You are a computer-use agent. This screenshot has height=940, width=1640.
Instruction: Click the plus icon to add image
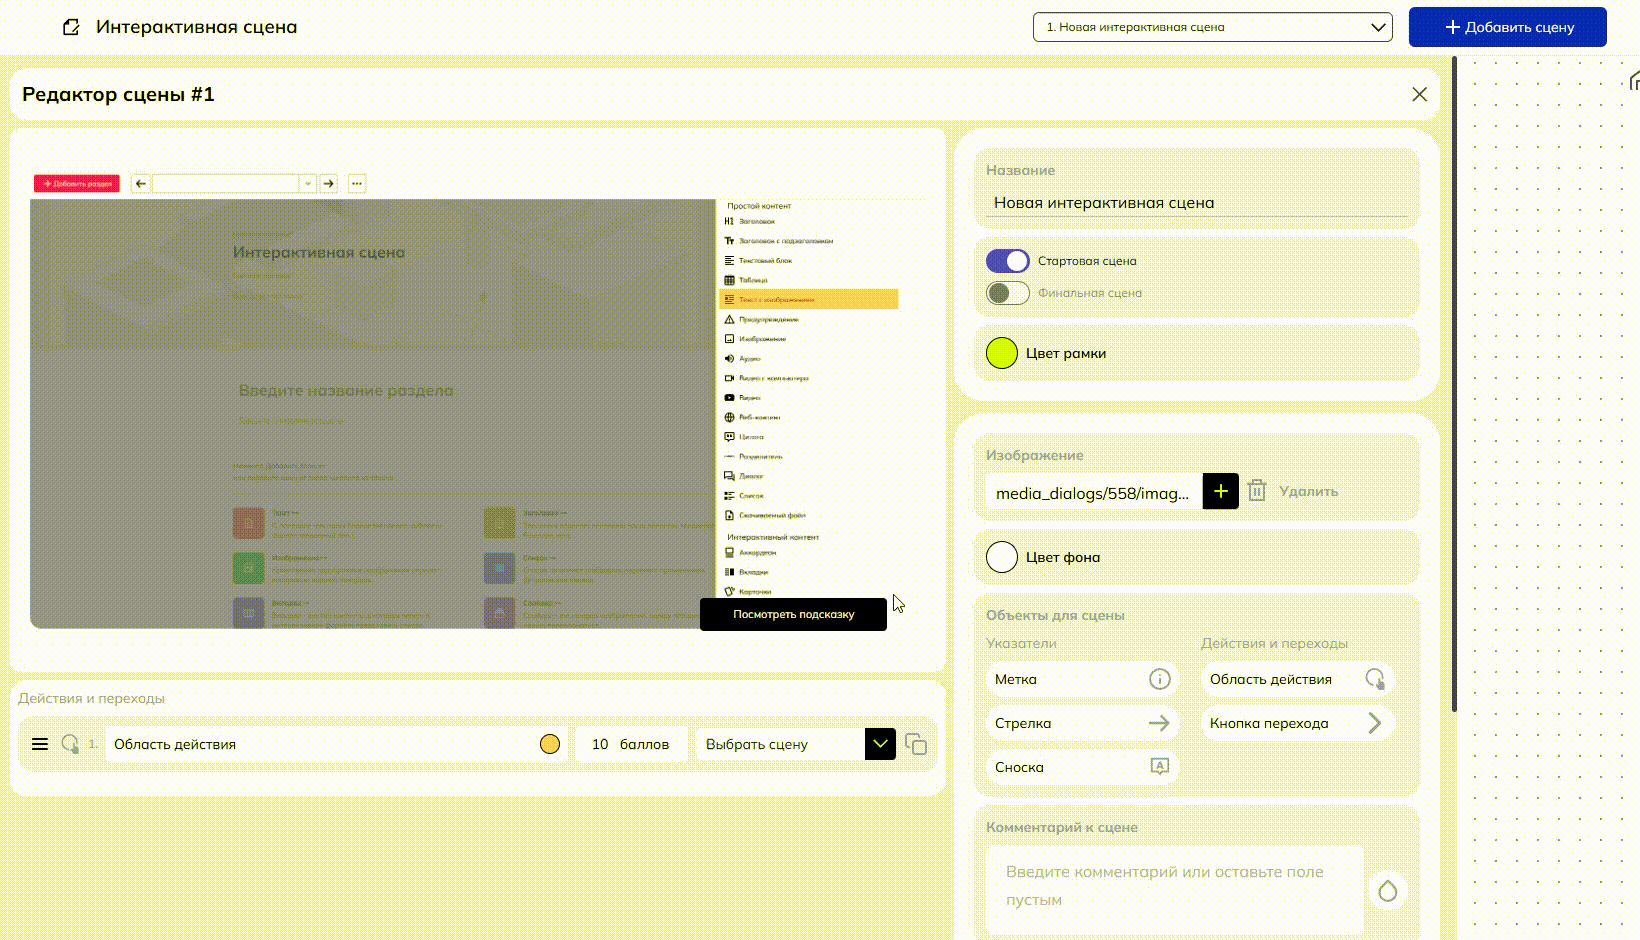click(1220, 491)
